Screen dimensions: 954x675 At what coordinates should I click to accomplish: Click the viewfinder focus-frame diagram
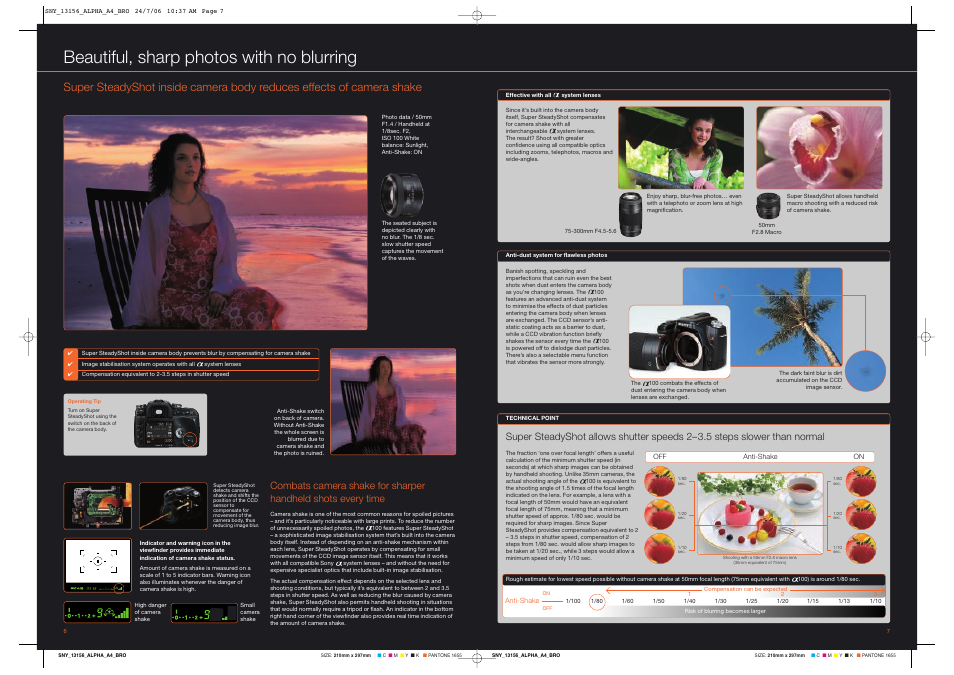(97, 565)
